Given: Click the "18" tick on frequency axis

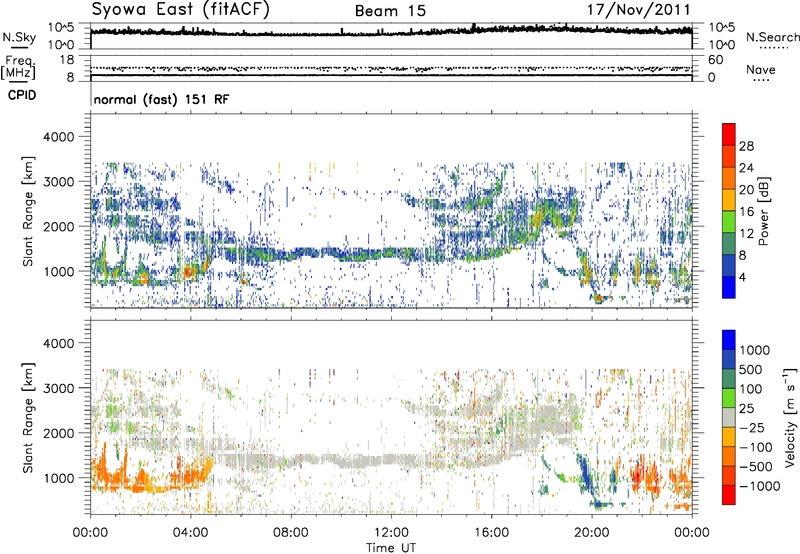Looking at the screenshot, I should point(67,60).
